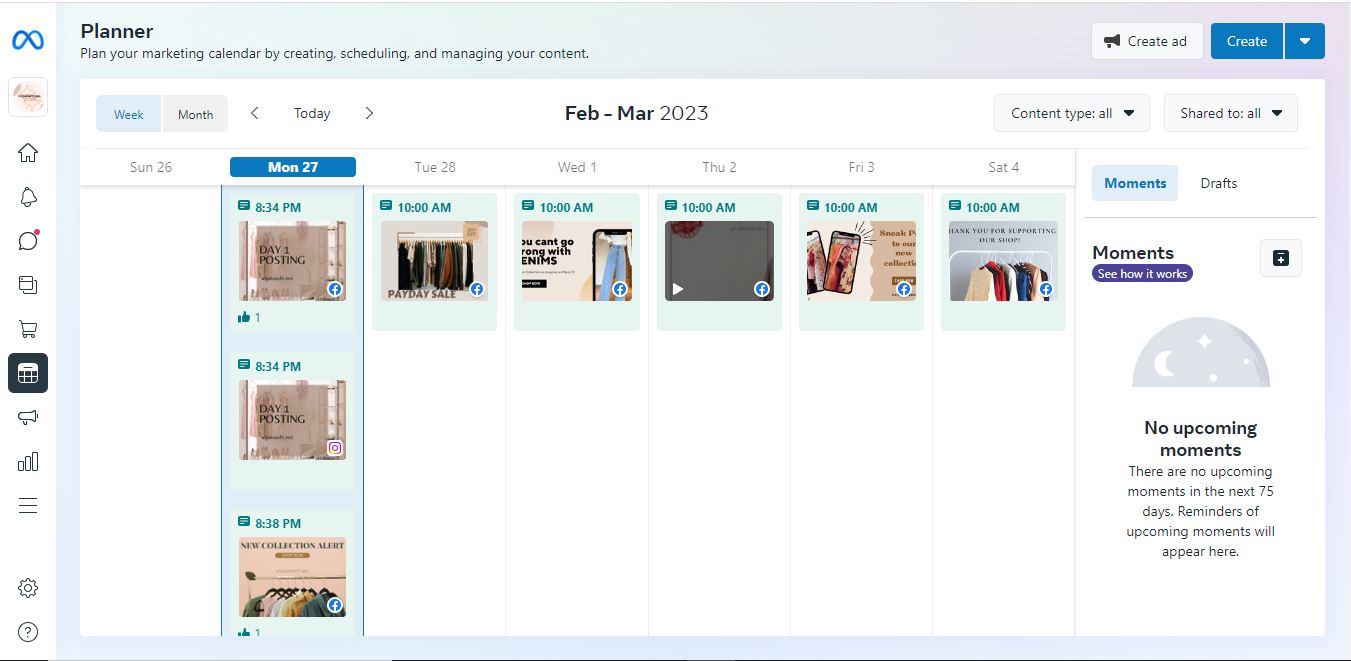The height and width of the screenshot is (661, 1351).
Task: Expand Create button dropdown arrow
Action: (x=1305, y=41)
